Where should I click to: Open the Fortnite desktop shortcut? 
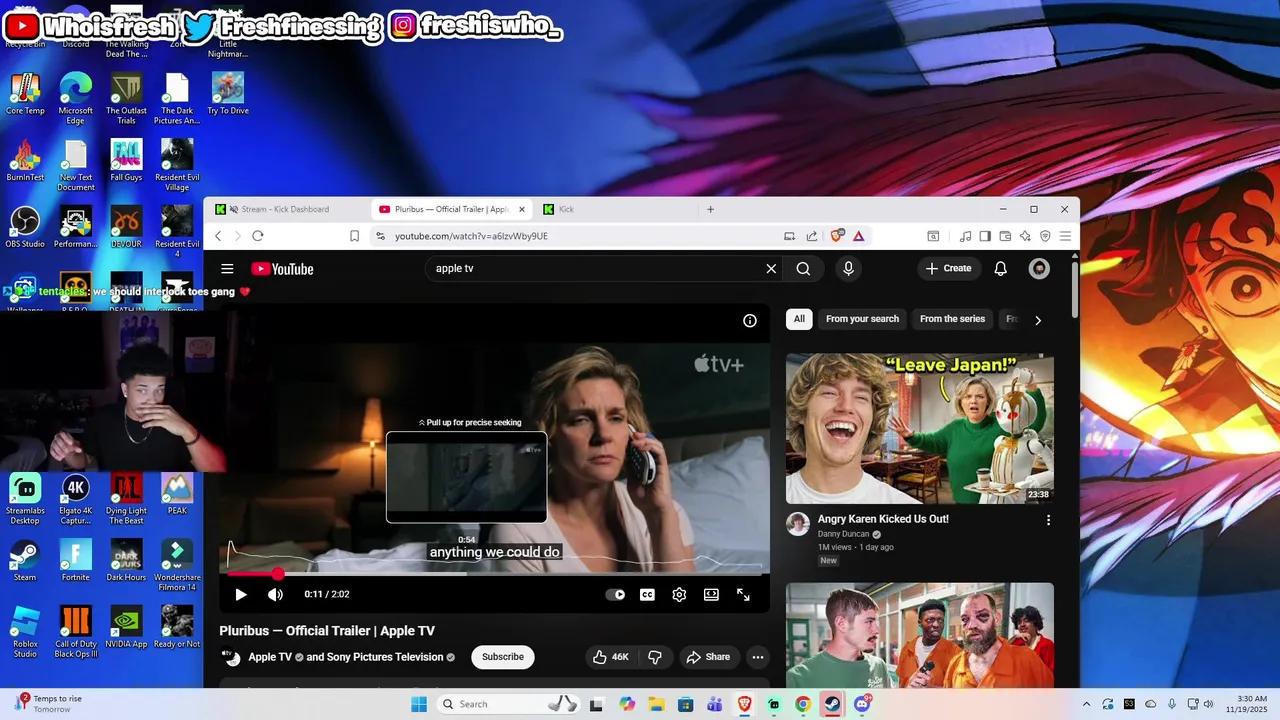coord(75,560)
